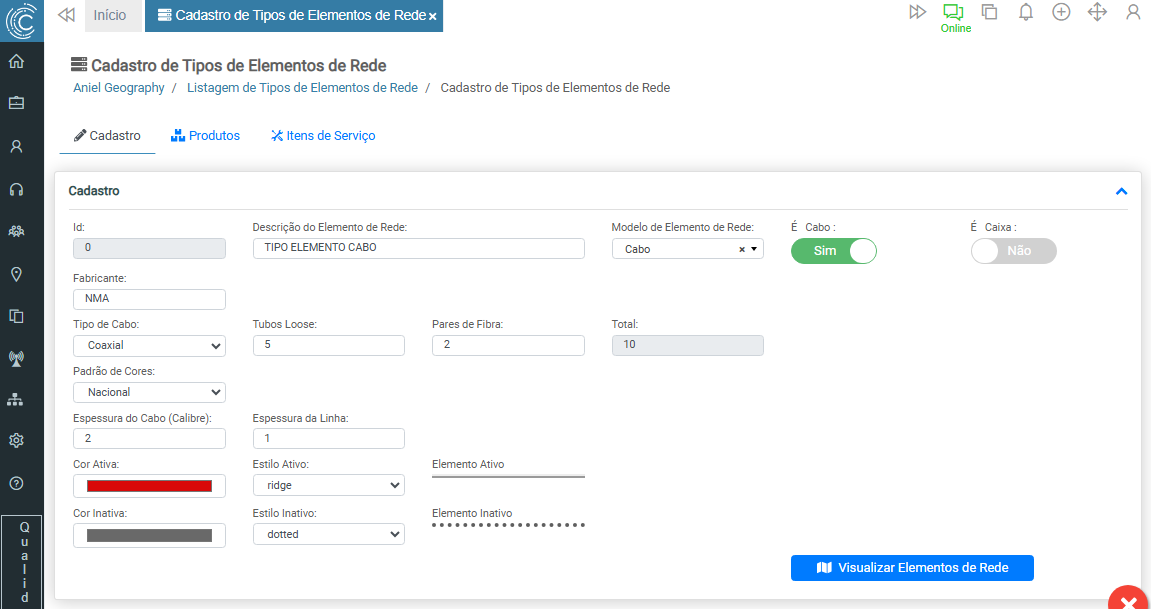Click the notification bell icon
The width and height of the screenshot is (1153, 609).
coord(1025,13)
